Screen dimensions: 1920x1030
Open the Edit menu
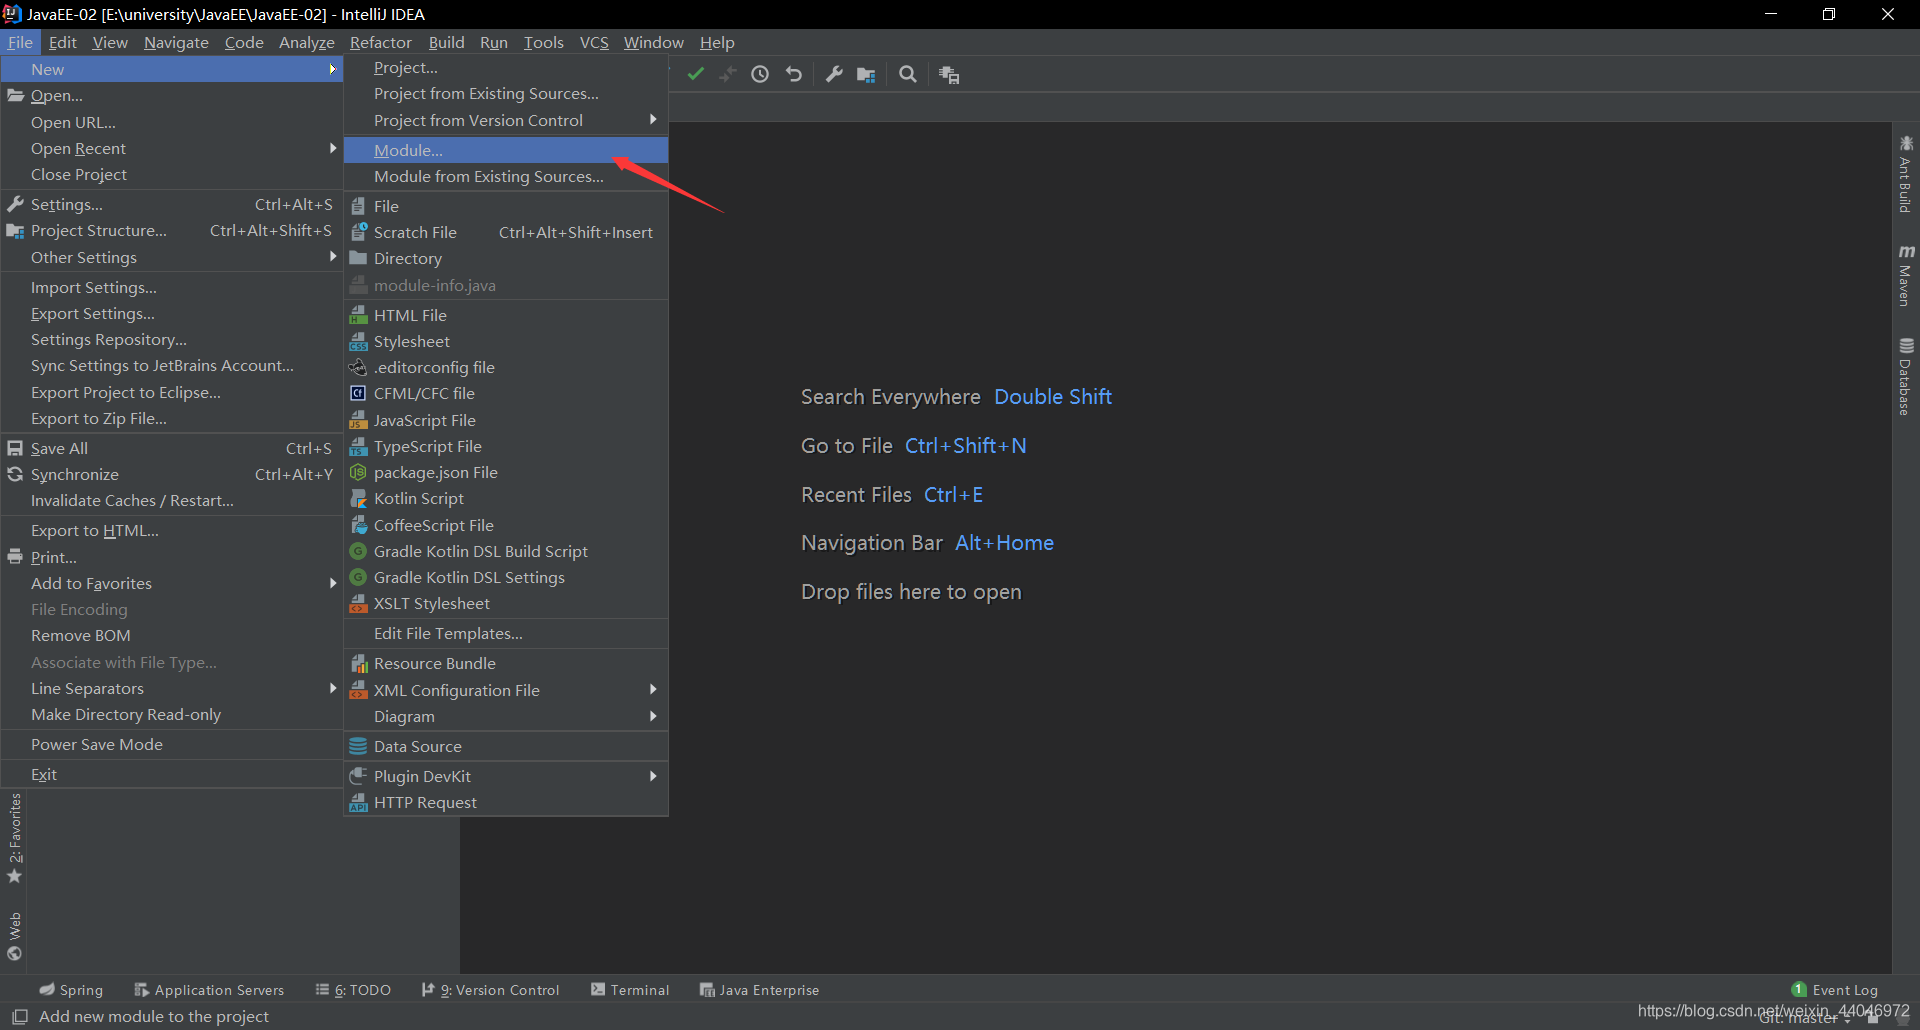point(62,42)
